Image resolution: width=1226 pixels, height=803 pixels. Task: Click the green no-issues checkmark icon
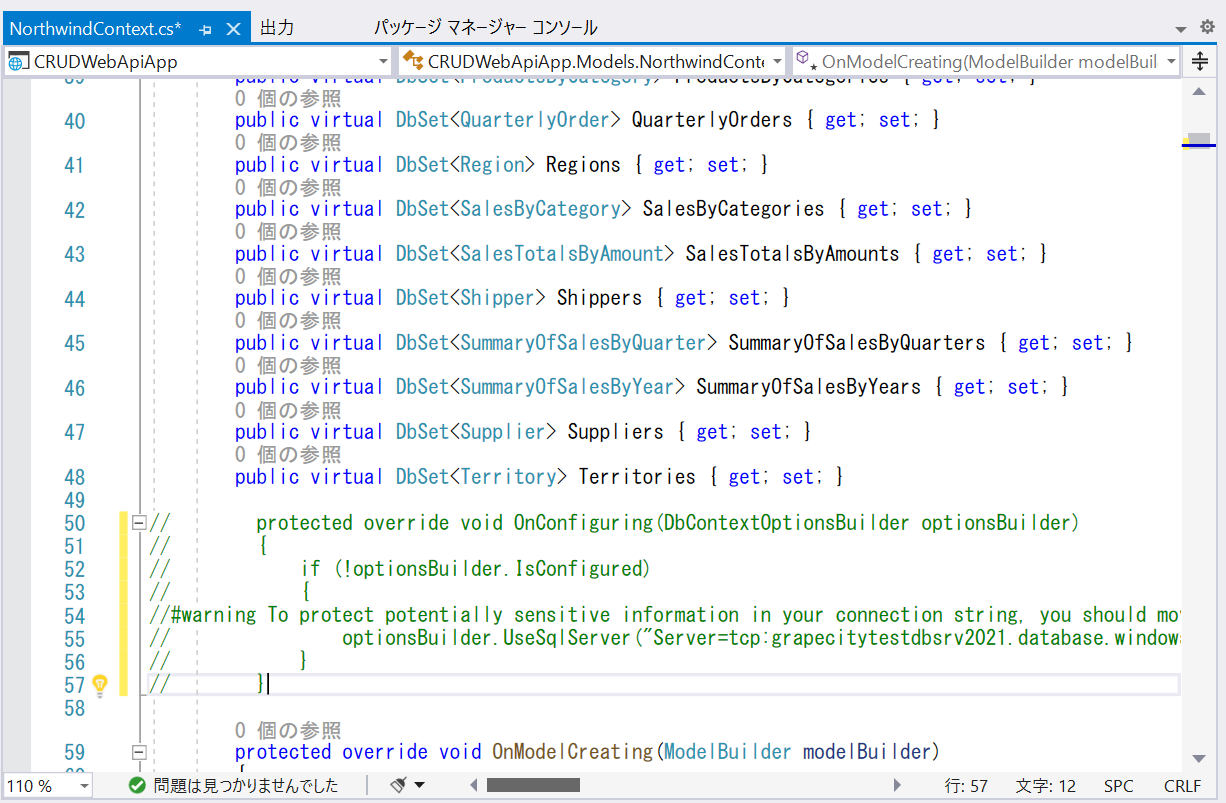click(x=138, y=786)
